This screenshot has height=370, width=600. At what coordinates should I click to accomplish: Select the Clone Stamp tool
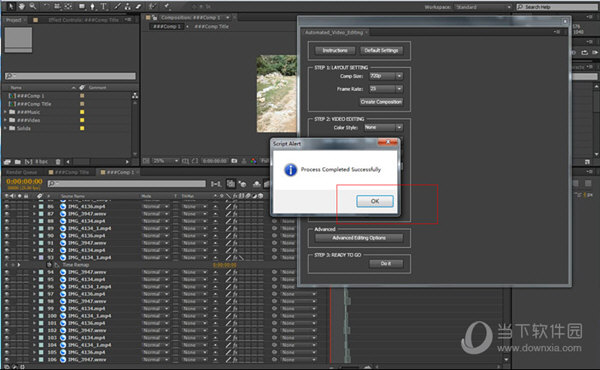click(x=128, y=7)
